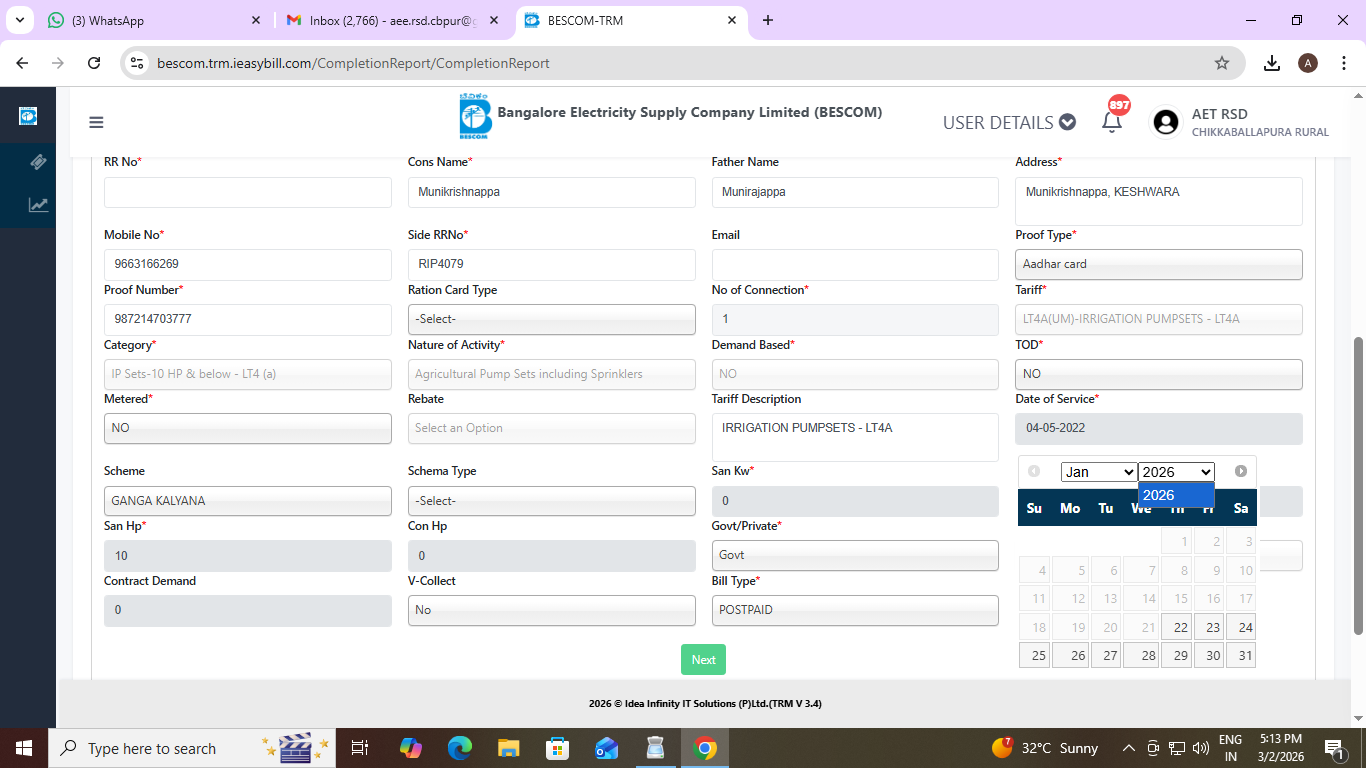The height and width of the screenshot is (768, 1366).
Task: Open the analytics chart sidebar icon
Action: click(38, 205)
